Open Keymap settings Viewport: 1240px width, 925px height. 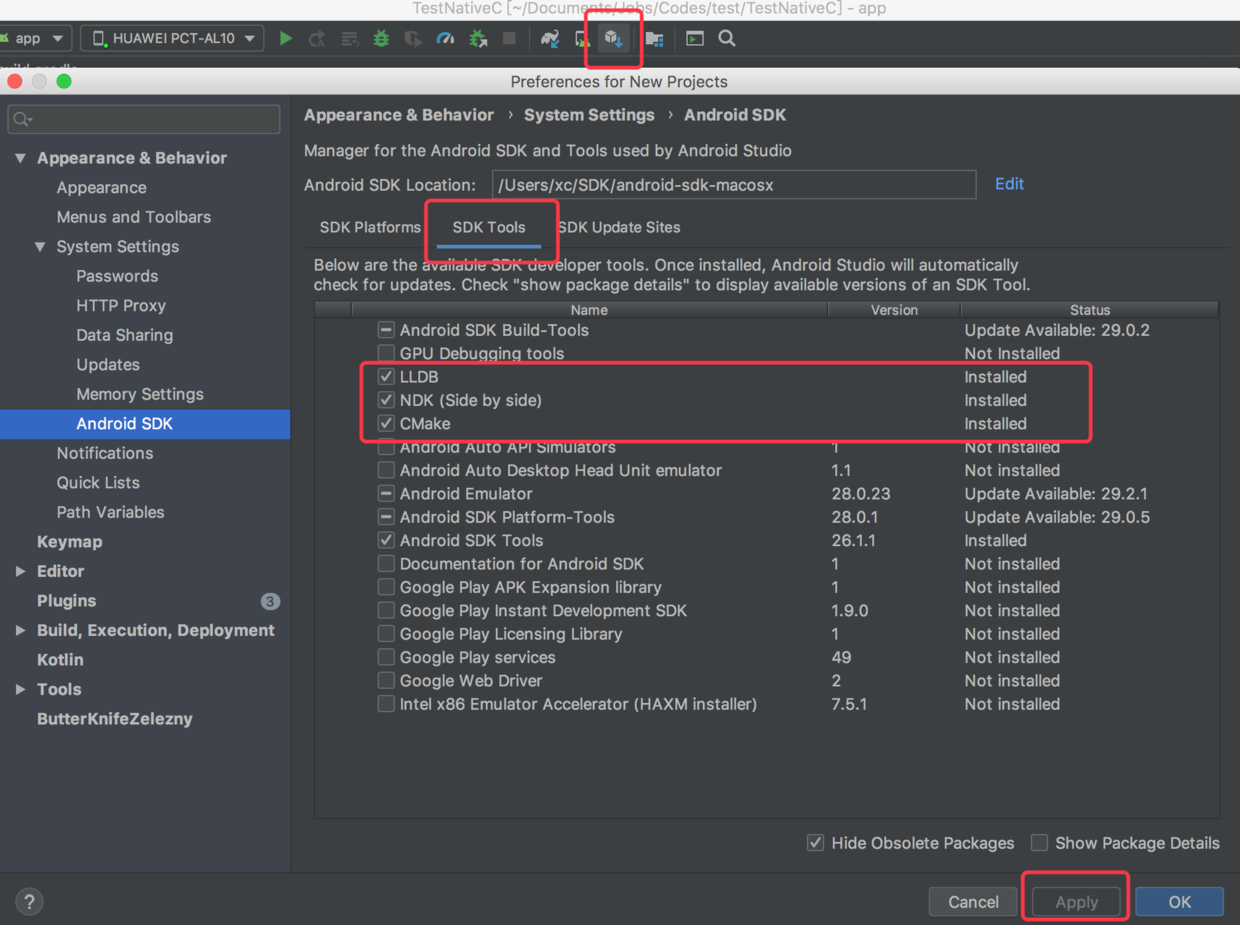[x=69, y=542]
